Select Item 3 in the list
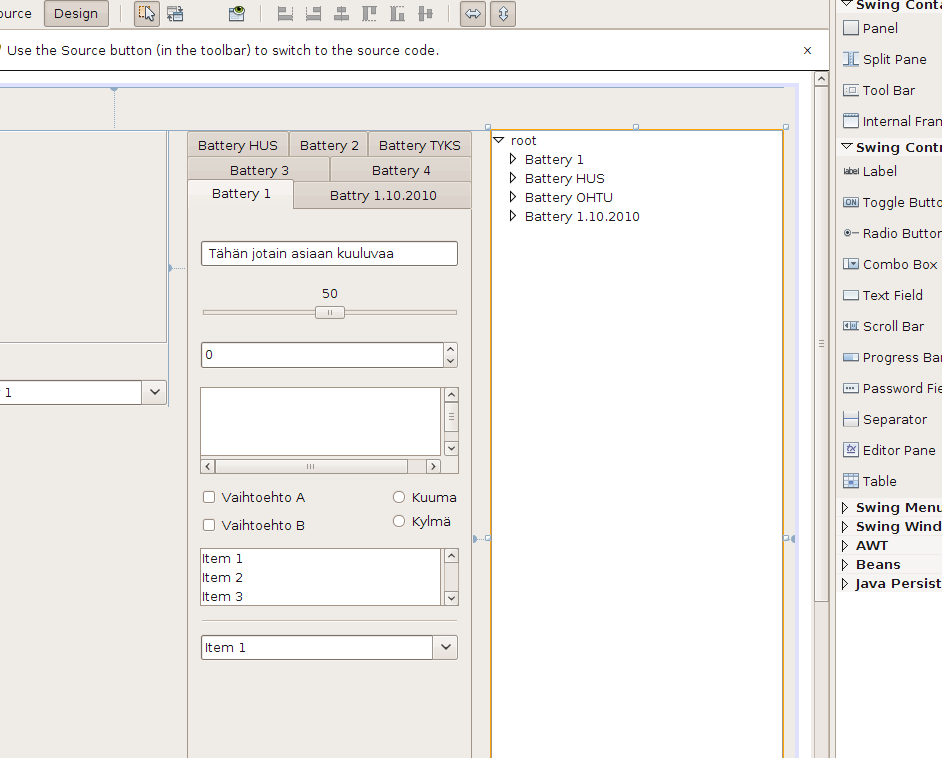 tap(321, 596)
